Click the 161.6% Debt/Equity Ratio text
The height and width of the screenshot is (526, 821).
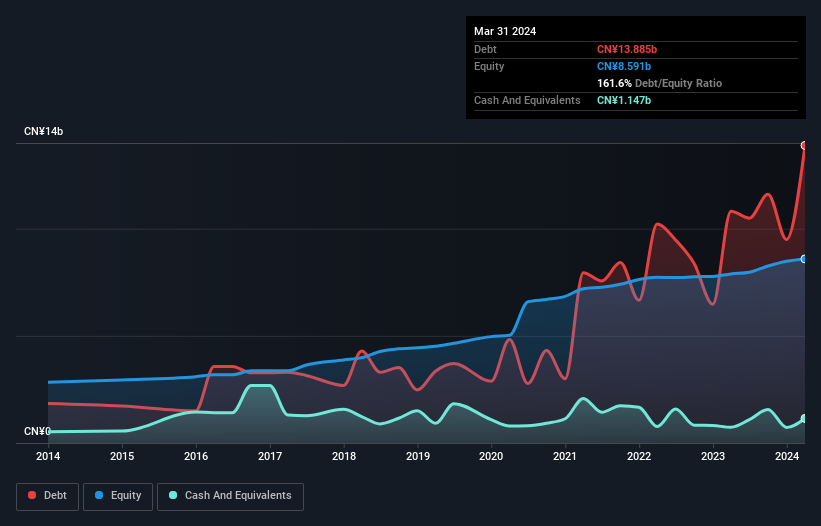659,83
